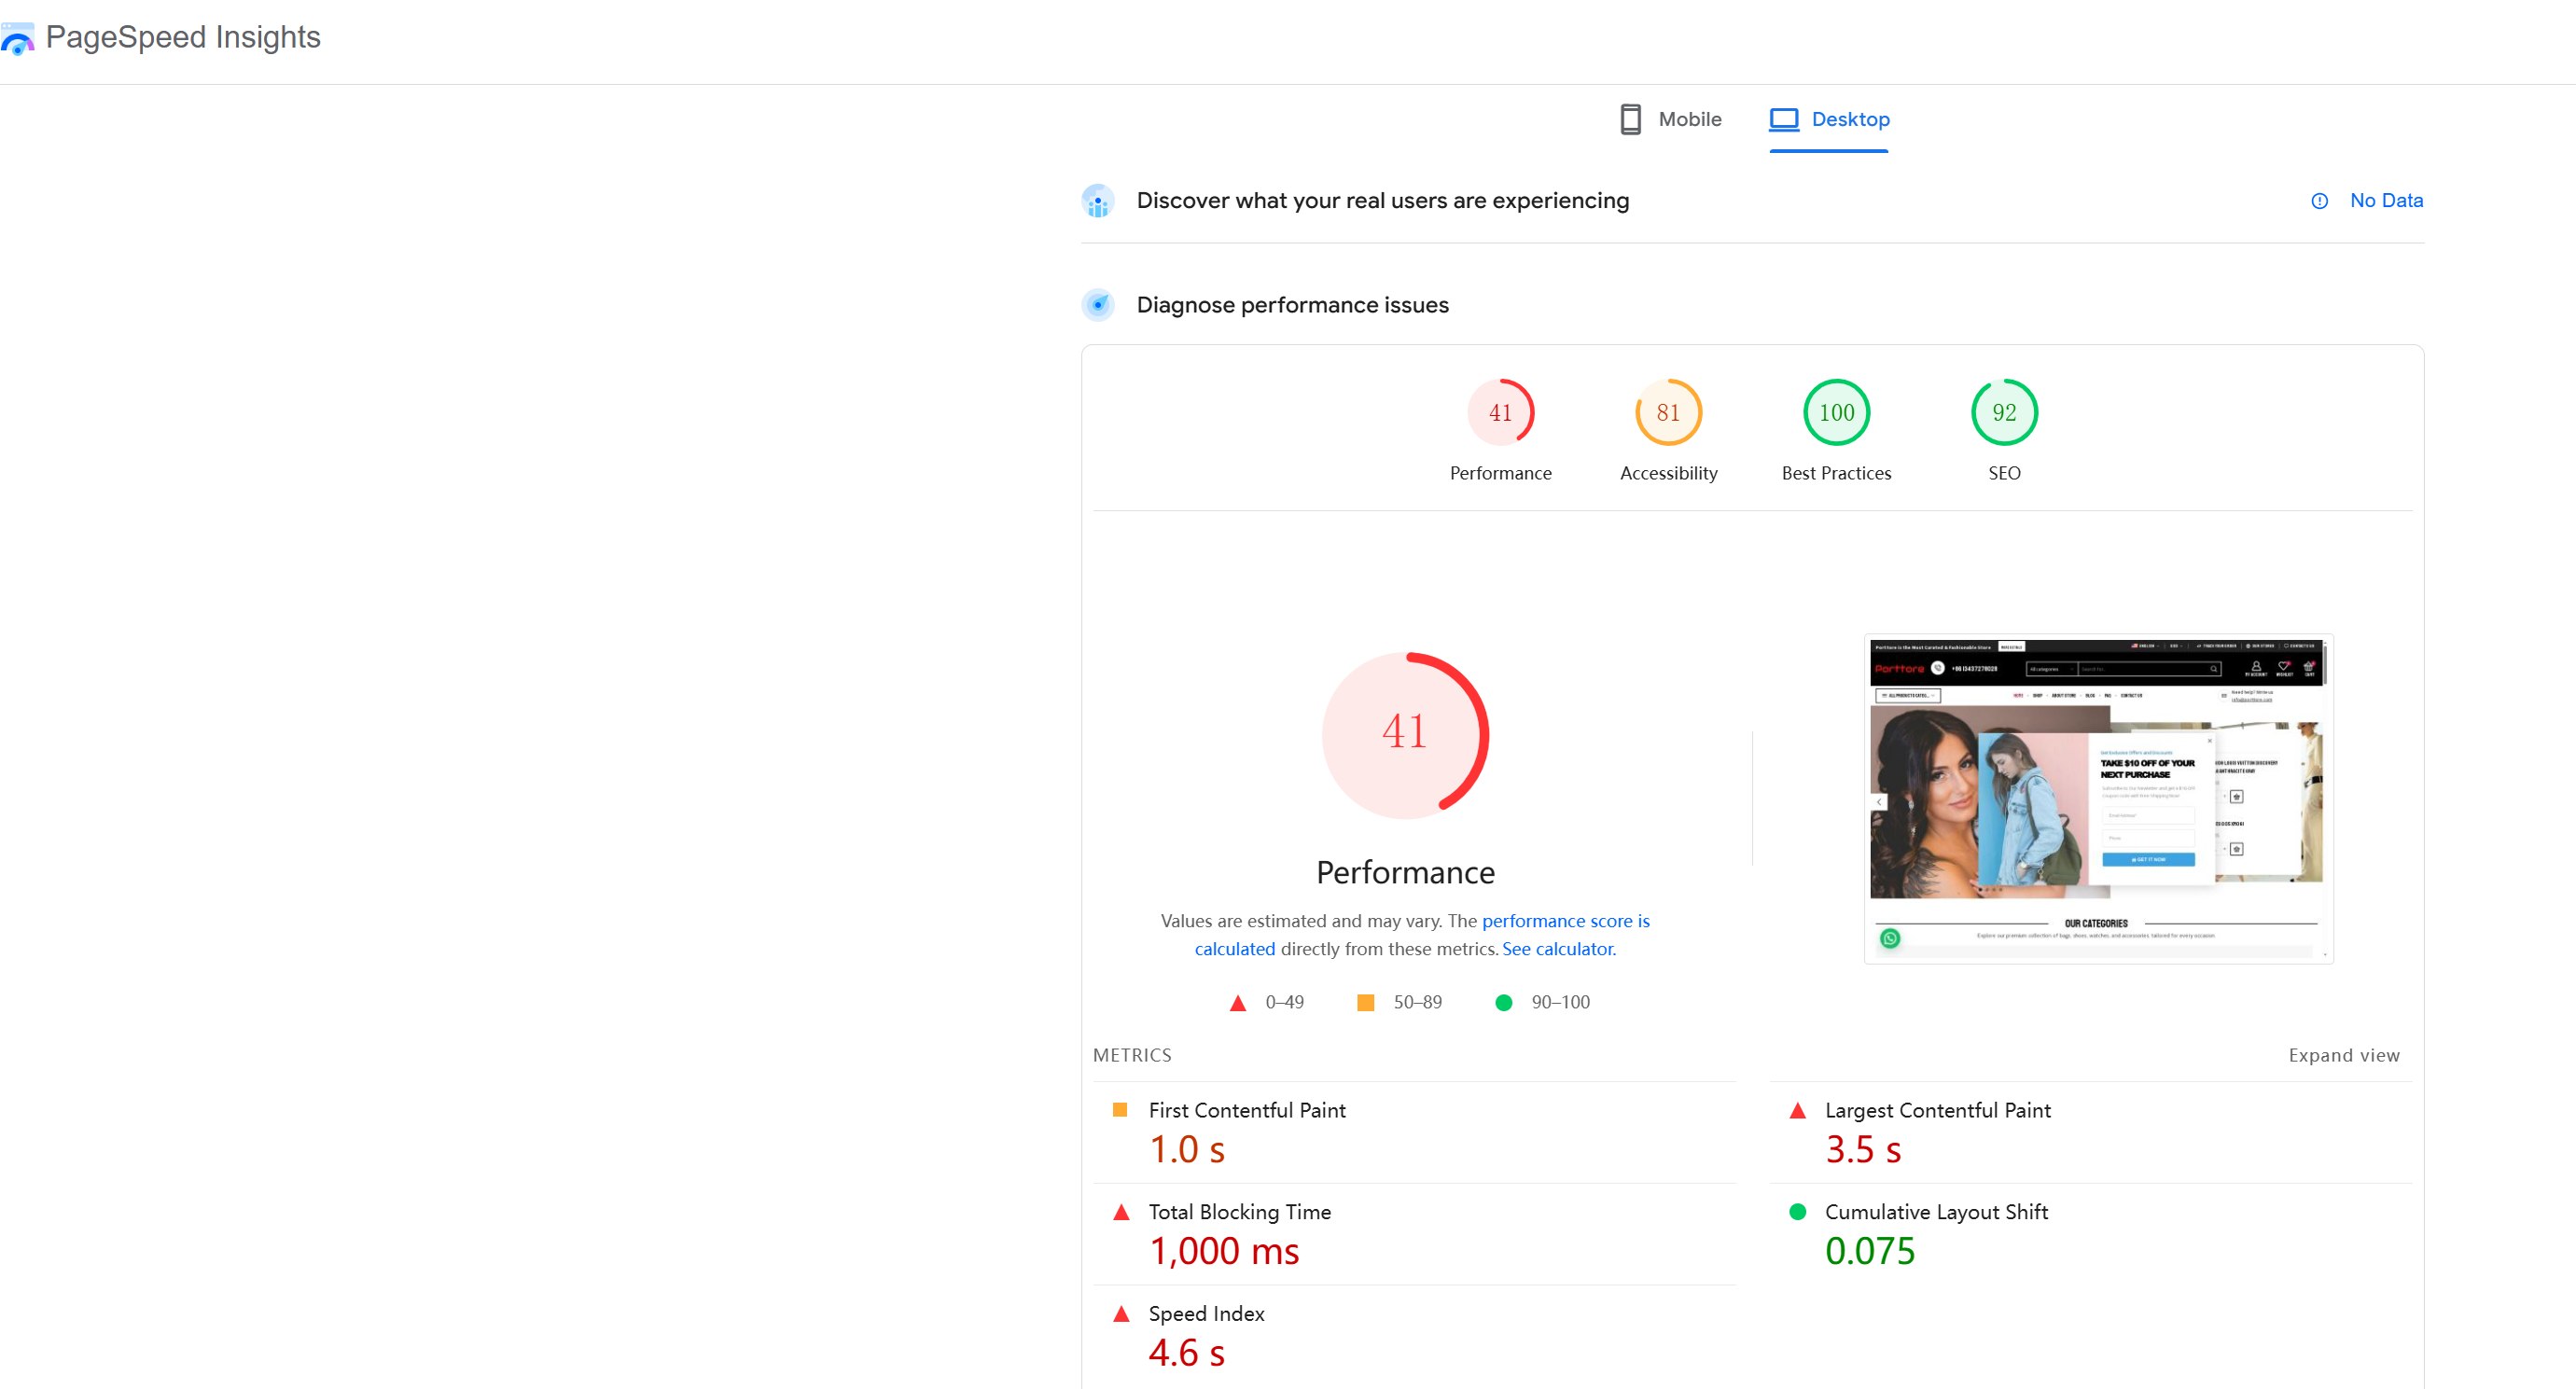Click the No Data info icon
Image resolution: width=2576 pixels, height=1389 pixels.
click(x=2319, y=201)
